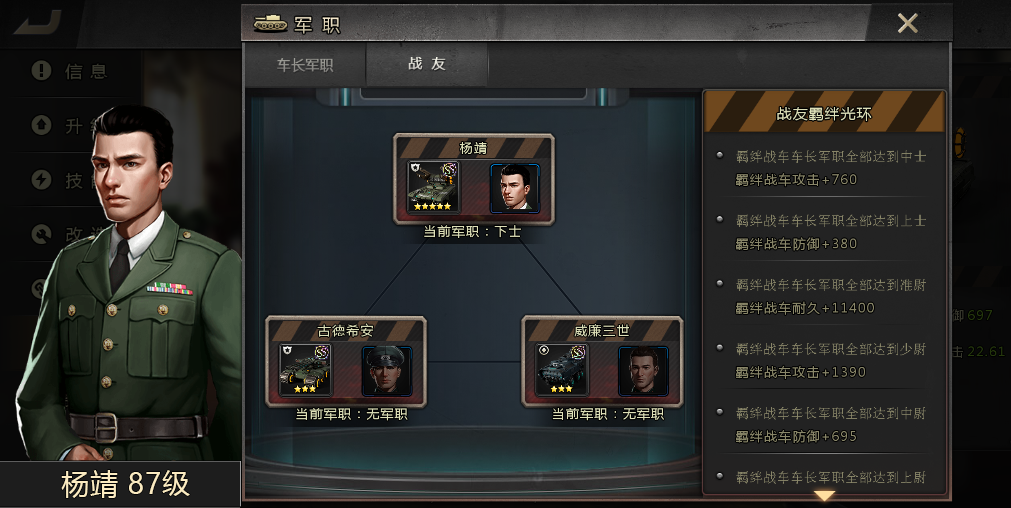Close the 军职 panel

pyautogui.click(x=908, y=23)
